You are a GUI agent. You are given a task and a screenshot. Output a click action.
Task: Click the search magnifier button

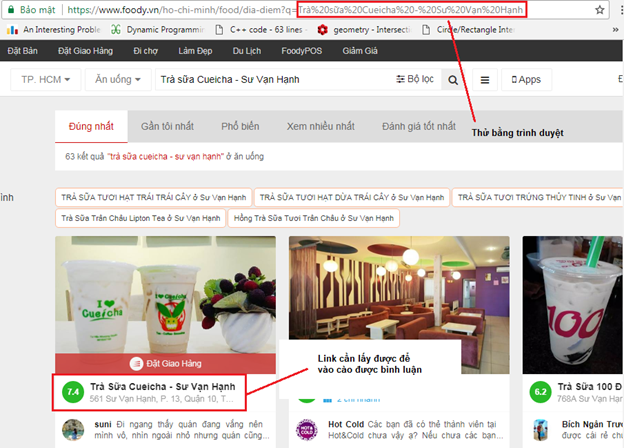click(453, 80)
